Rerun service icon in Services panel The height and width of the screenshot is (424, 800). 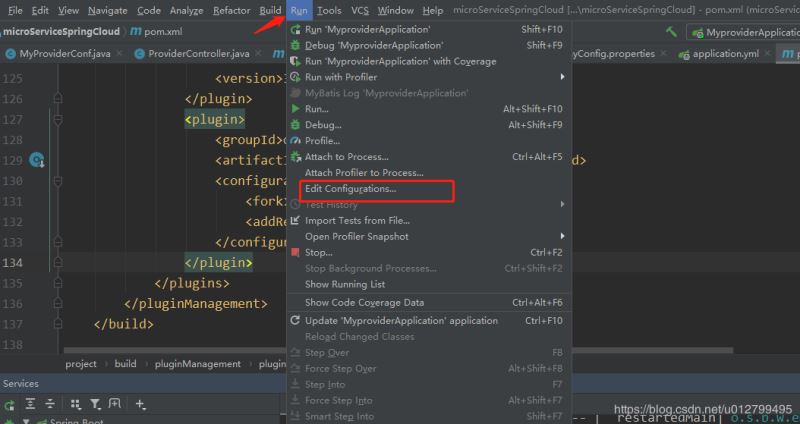pos(9,405)
